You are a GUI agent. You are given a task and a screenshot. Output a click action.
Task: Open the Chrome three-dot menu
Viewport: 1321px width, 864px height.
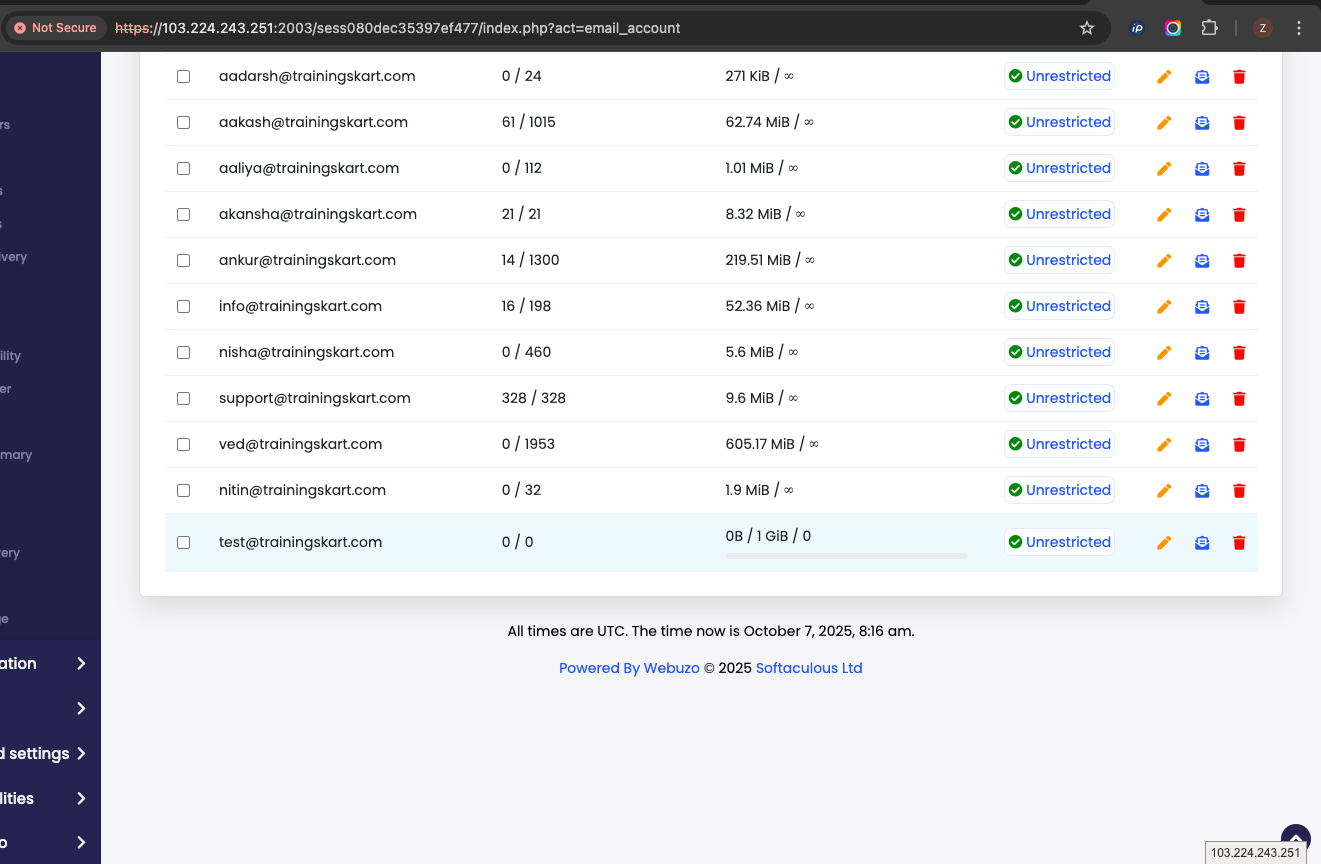click(1299, 28)
